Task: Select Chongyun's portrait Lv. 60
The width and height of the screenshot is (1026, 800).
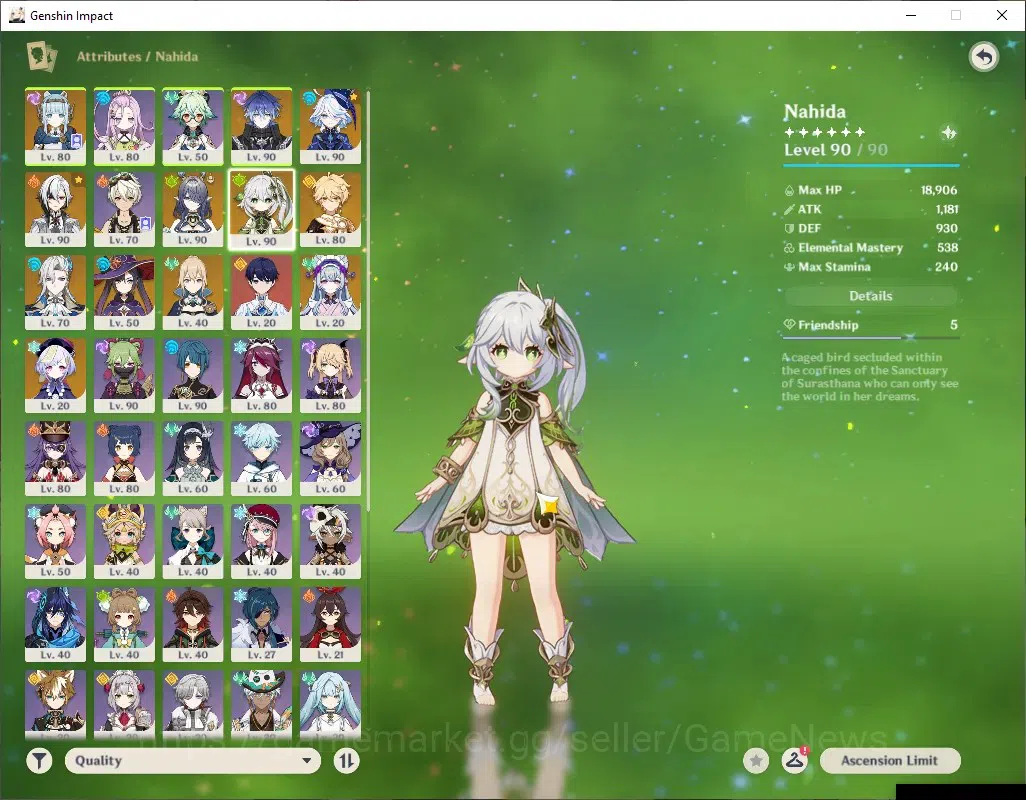Action: pos(262,459)
